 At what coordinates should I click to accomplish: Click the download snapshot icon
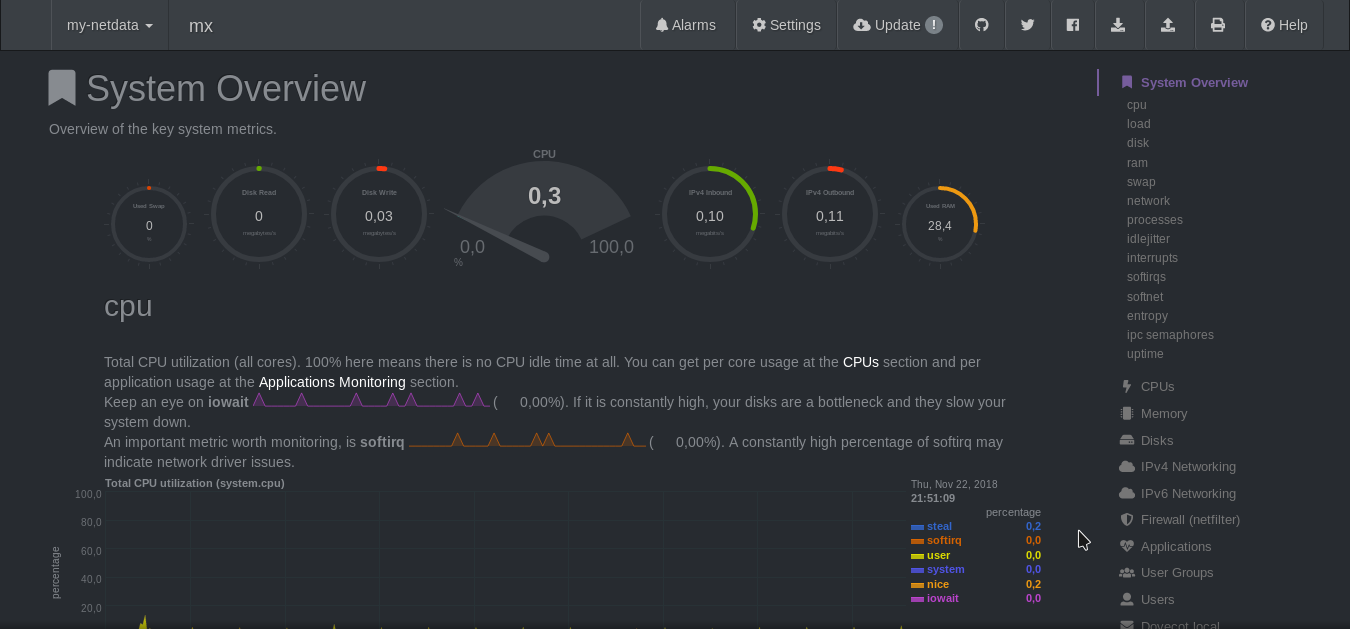click(x=1118, y=25)
